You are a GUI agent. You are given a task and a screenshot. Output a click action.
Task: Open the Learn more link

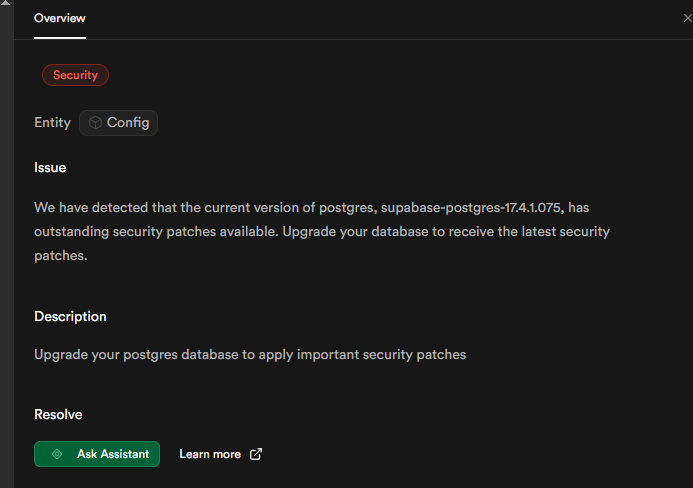coord(210,454)
